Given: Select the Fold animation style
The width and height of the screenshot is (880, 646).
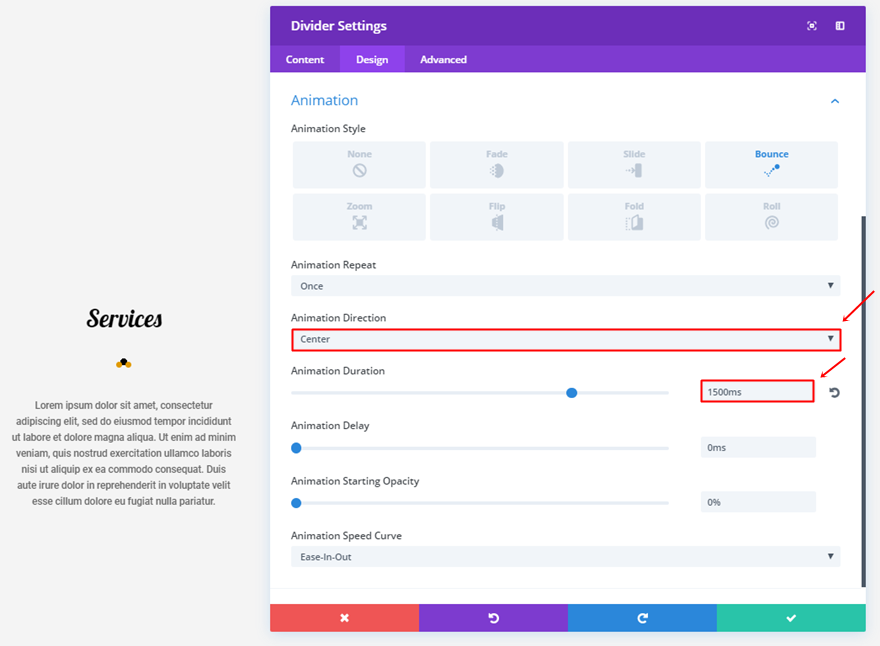Looking at the screenshot, I should [634, 217].
